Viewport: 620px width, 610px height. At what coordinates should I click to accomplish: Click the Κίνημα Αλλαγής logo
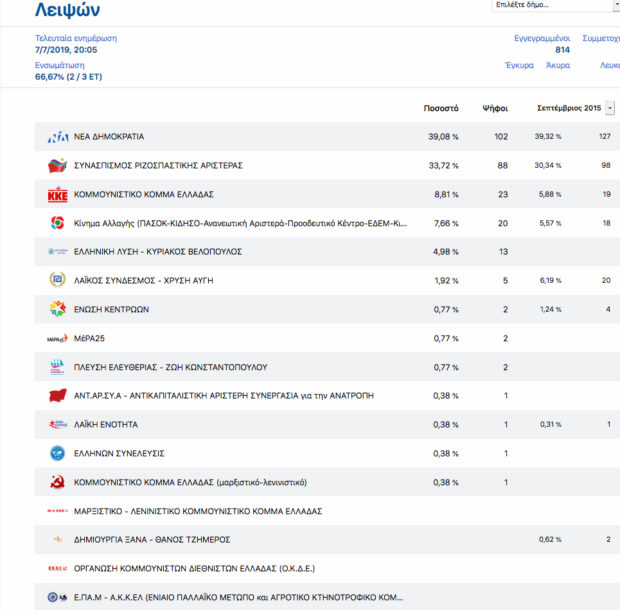(57, 223)
